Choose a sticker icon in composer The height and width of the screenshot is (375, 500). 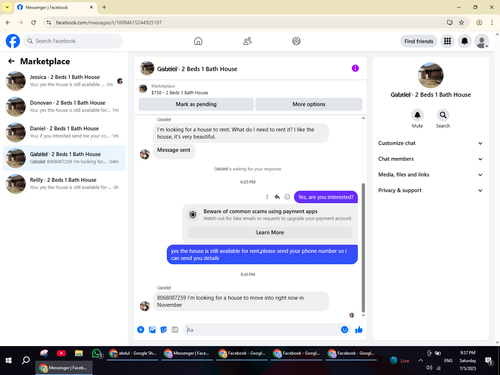click(163, 330)
